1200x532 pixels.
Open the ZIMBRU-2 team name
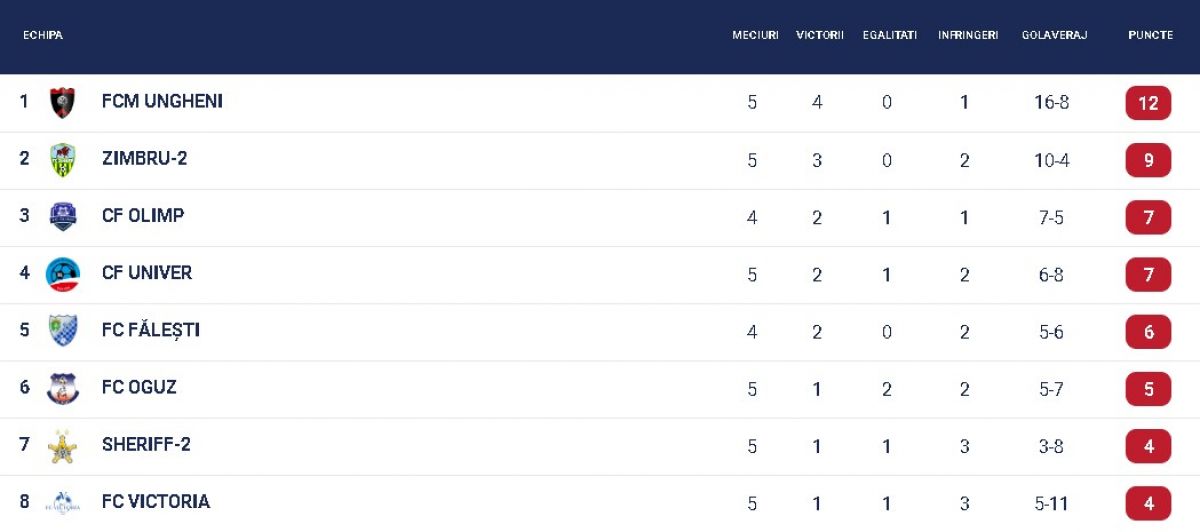[x=144, y=159]
